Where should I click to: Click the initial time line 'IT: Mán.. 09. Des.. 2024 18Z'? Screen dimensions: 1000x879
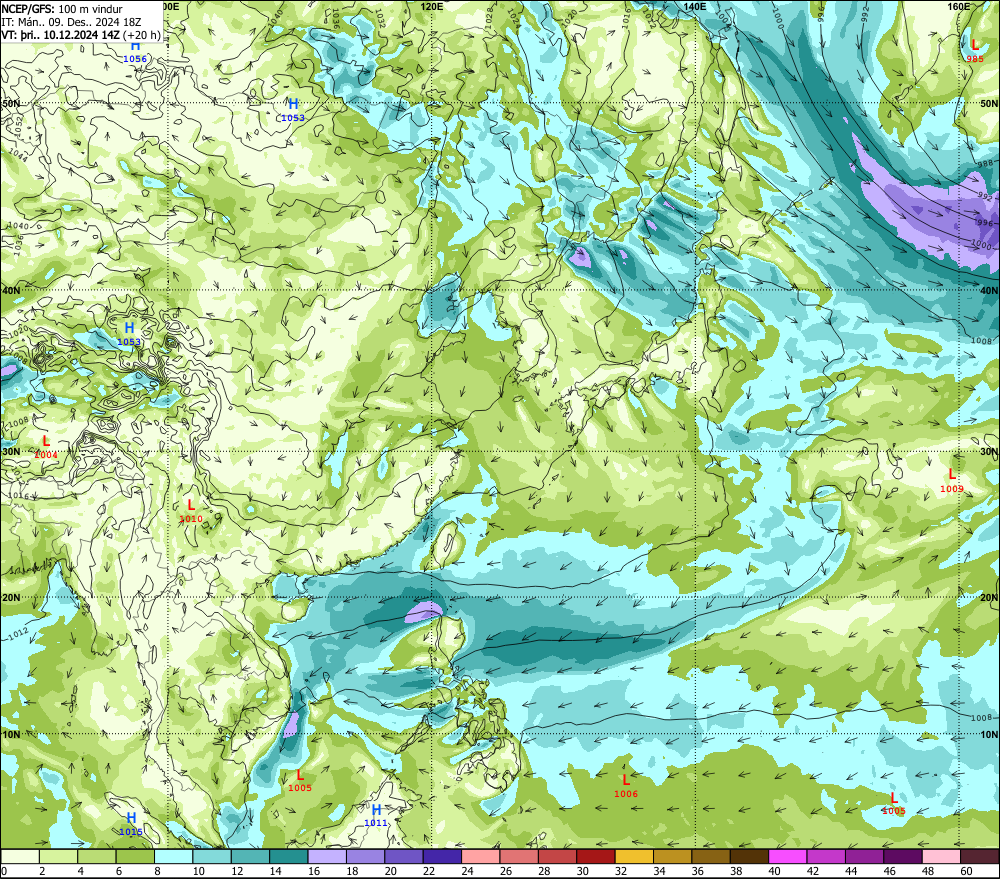point(71,22)
